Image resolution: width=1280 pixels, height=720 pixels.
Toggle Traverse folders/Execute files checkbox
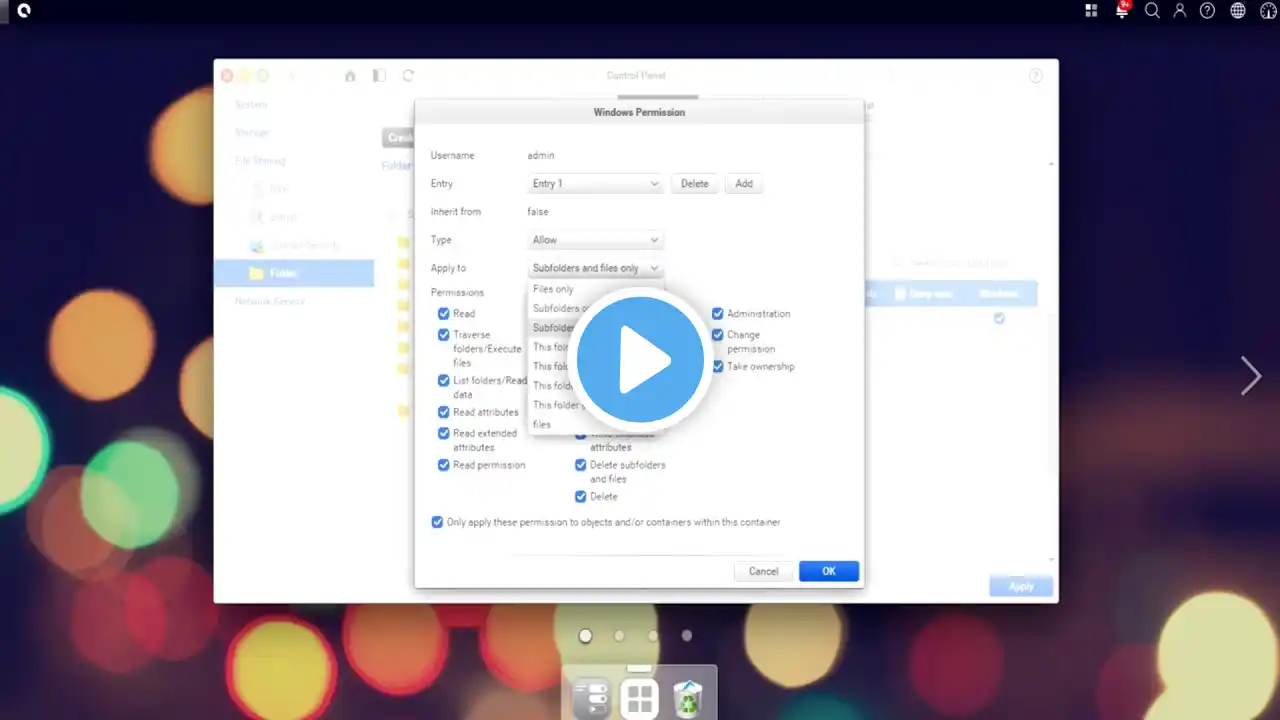(x=444, y=335)
